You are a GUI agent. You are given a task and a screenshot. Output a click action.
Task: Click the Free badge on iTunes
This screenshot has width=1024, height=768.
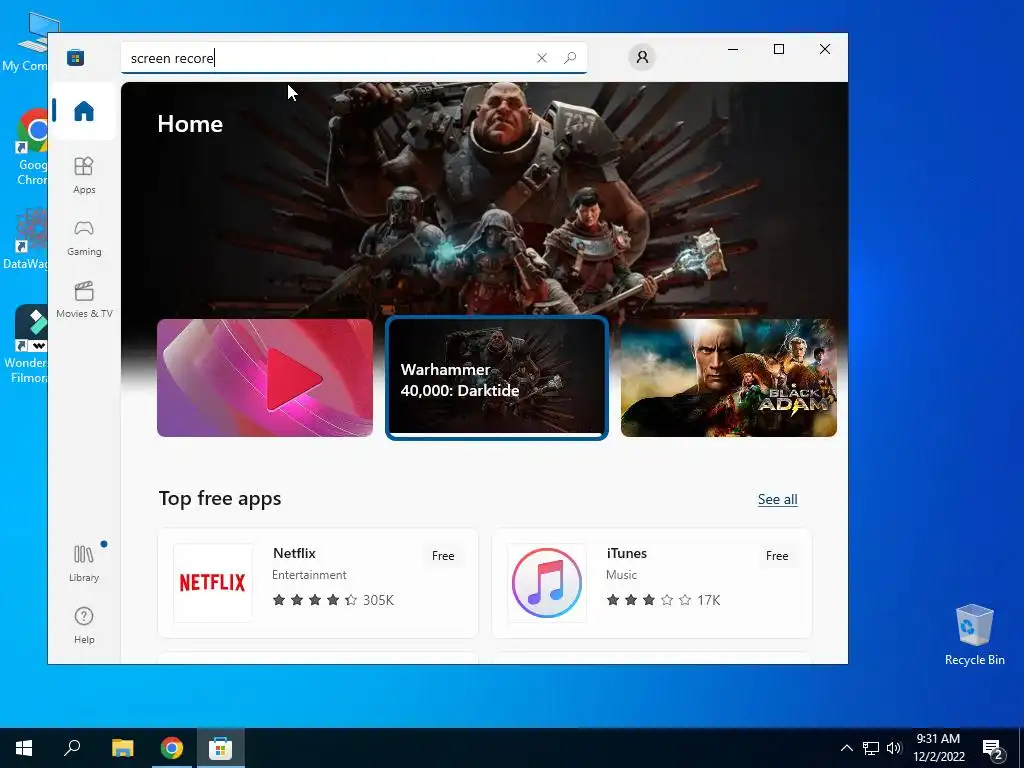tap(777, 556)
